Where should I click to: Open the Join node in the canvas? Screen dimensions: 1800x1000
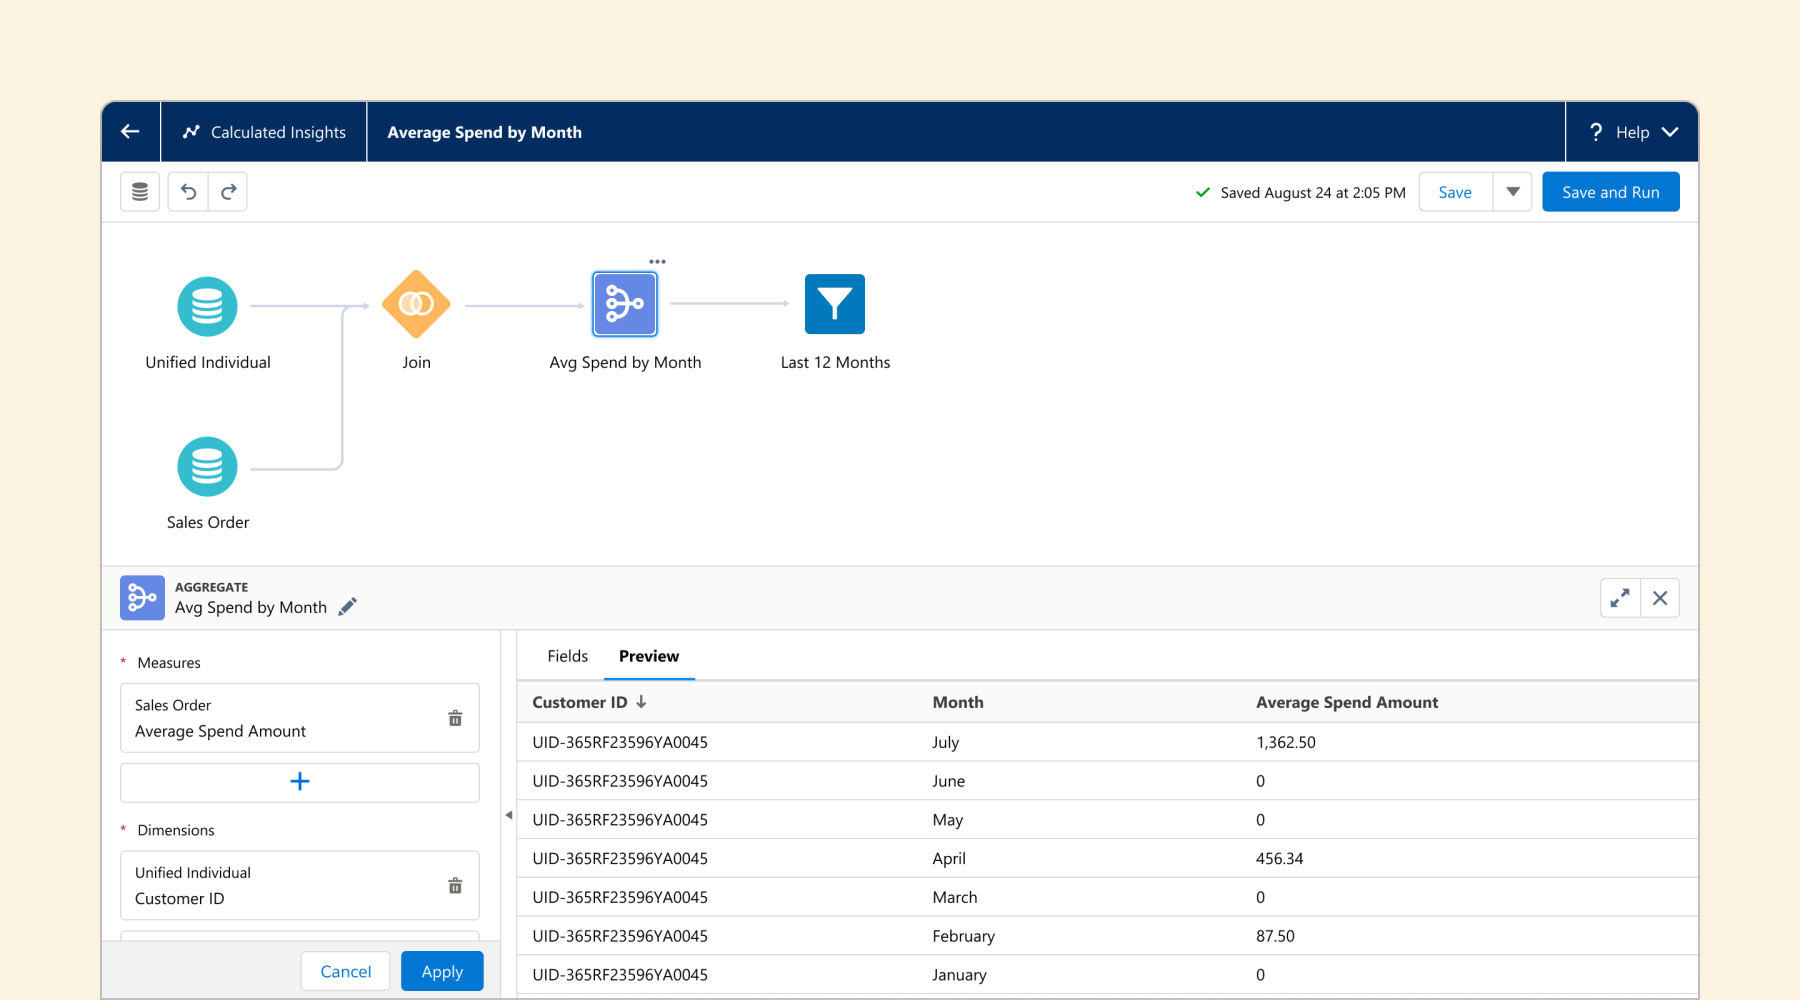[416, 304]
